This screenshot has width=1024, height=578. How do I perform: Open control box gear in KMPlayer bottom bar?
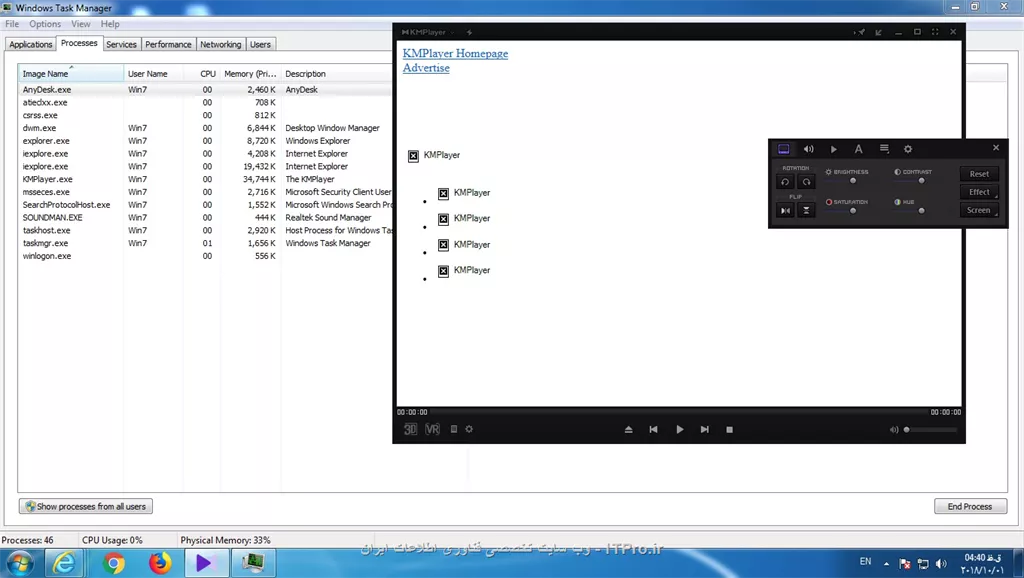tap(469, 429)
